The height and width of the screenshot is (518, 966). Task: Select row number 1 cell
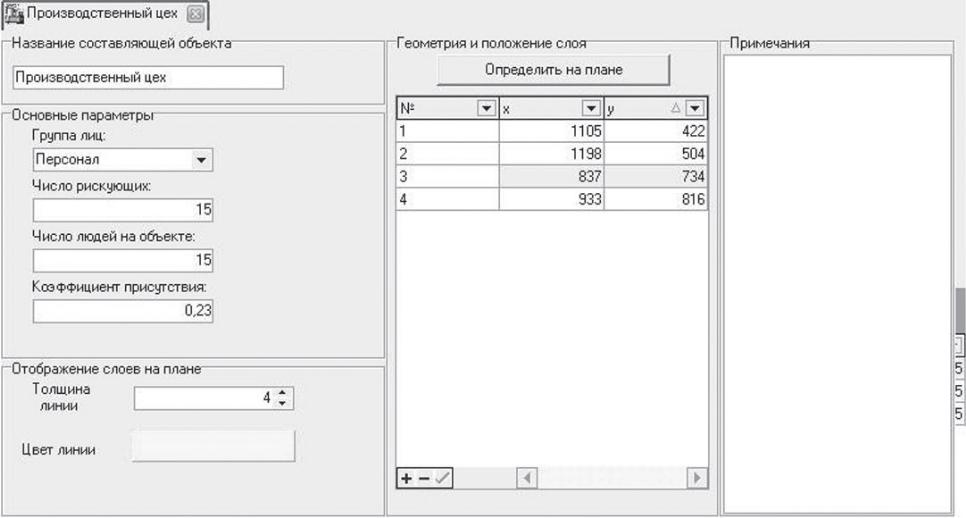(447, 131)
